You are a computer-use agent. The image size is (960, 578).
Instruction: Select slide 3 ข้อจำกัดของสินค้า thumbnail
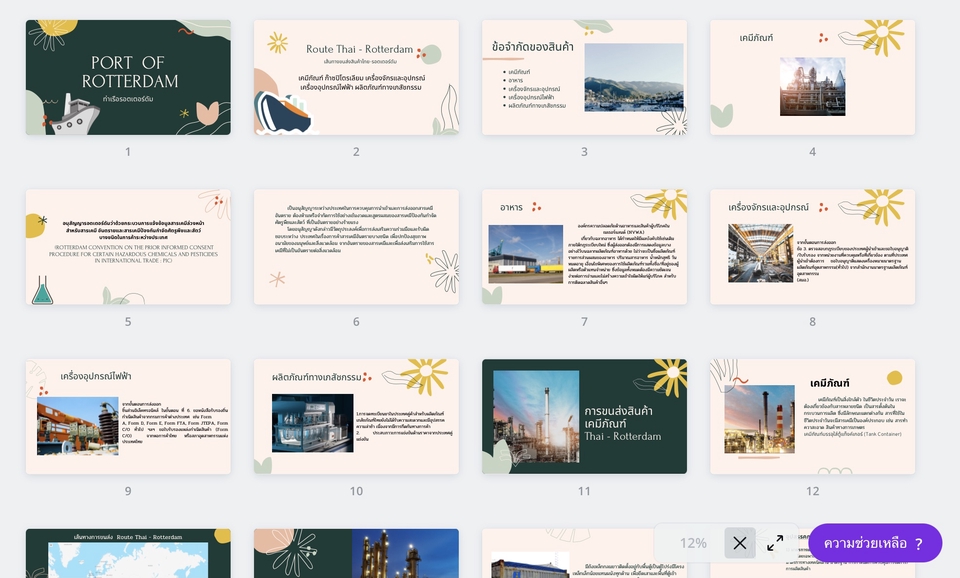click(x=584, y=77)
